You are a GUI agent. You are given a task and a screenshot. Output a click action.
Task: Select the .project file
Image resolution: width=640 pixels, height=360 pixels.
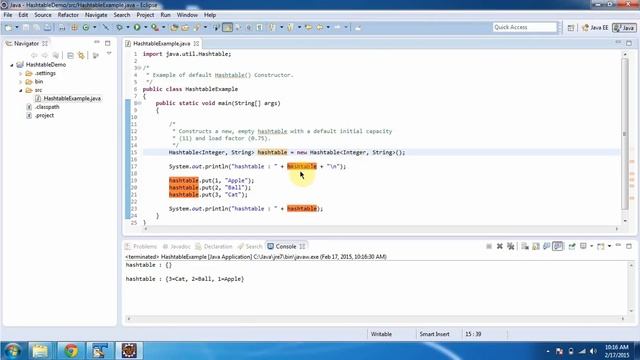pyautogui.click(x=40, y=116)
